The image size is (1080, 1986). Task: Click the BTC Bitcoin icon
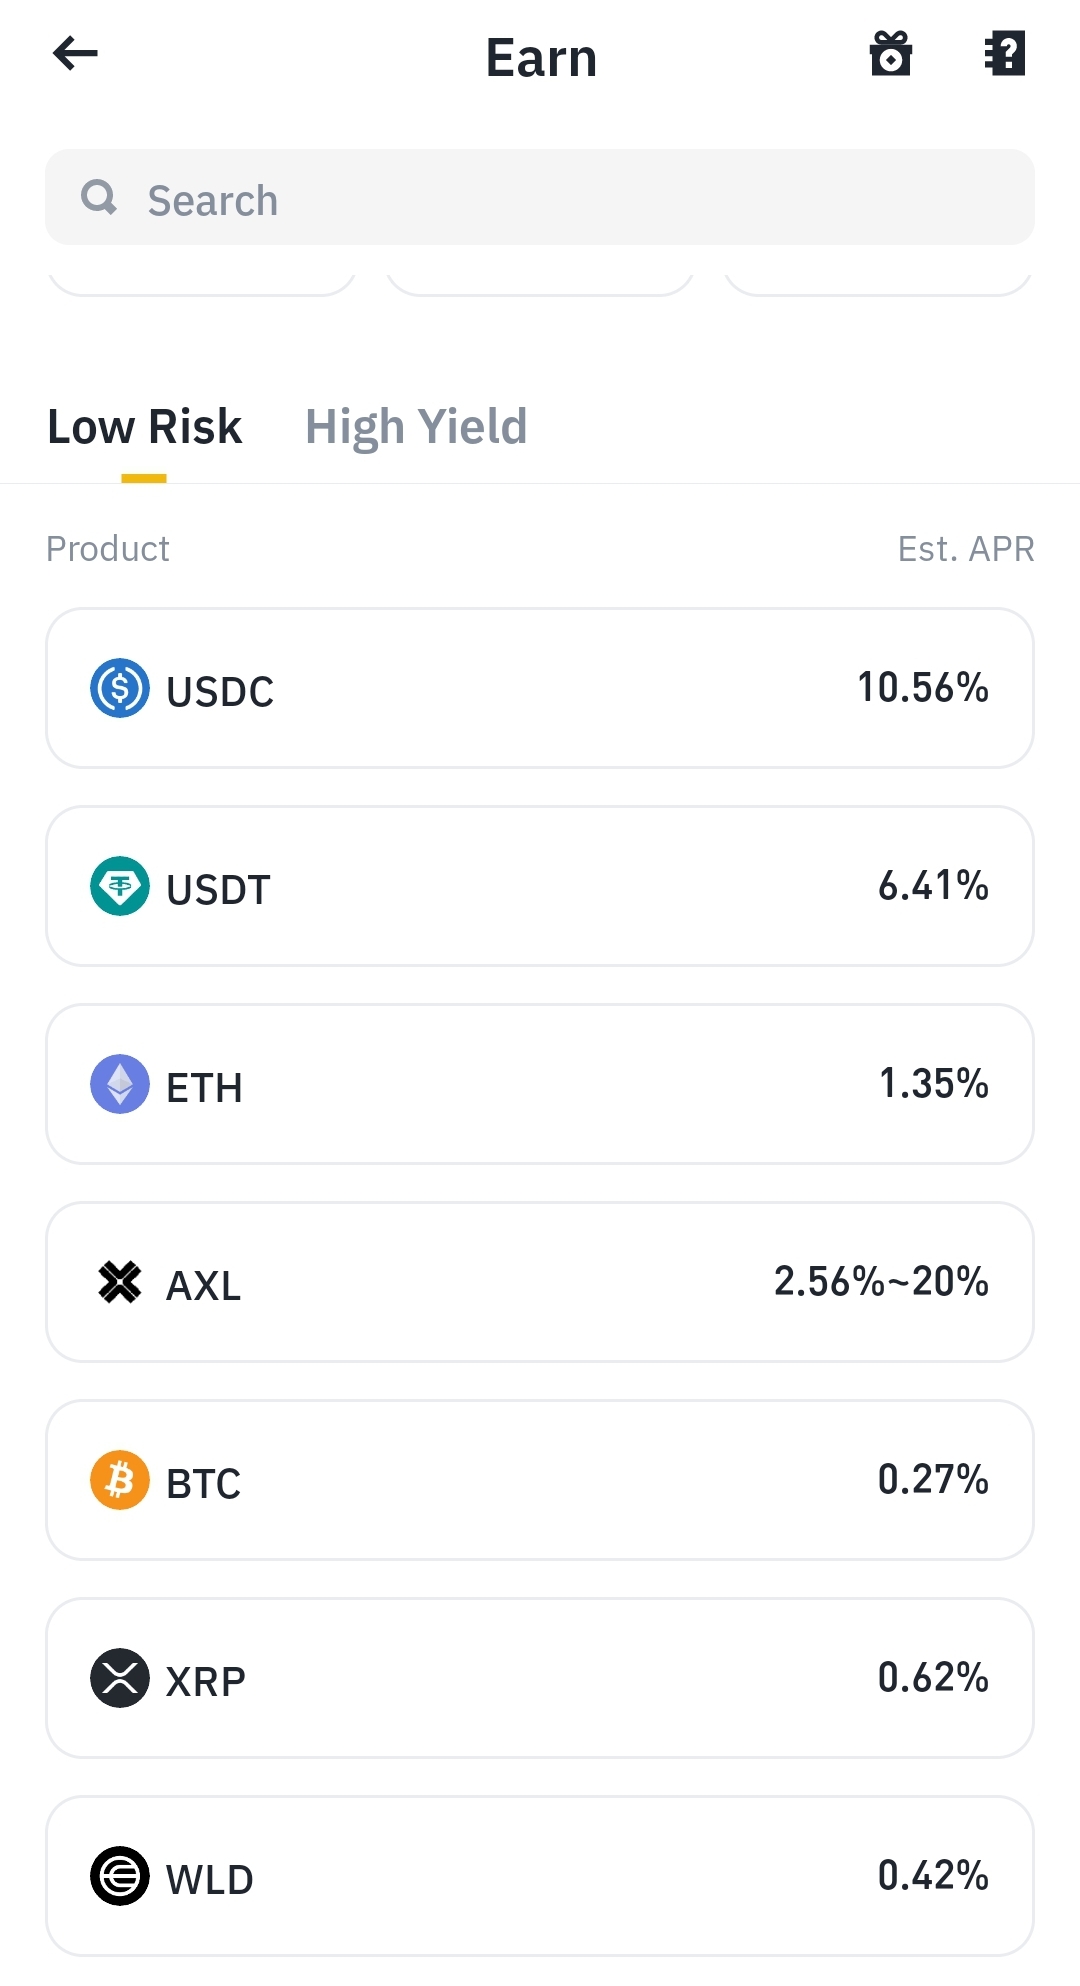pyautogui.click(x=120, y=1480)
